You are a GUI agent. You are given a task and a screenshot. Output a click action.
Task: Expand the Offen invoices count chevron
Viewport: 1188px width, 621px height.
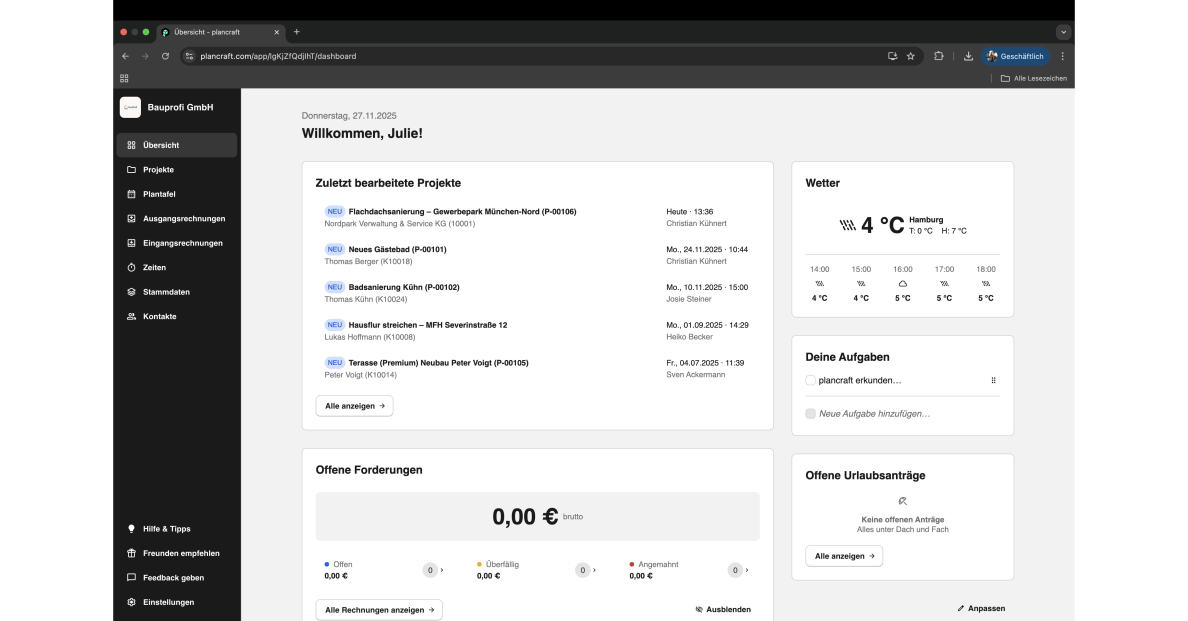point(442,570)
